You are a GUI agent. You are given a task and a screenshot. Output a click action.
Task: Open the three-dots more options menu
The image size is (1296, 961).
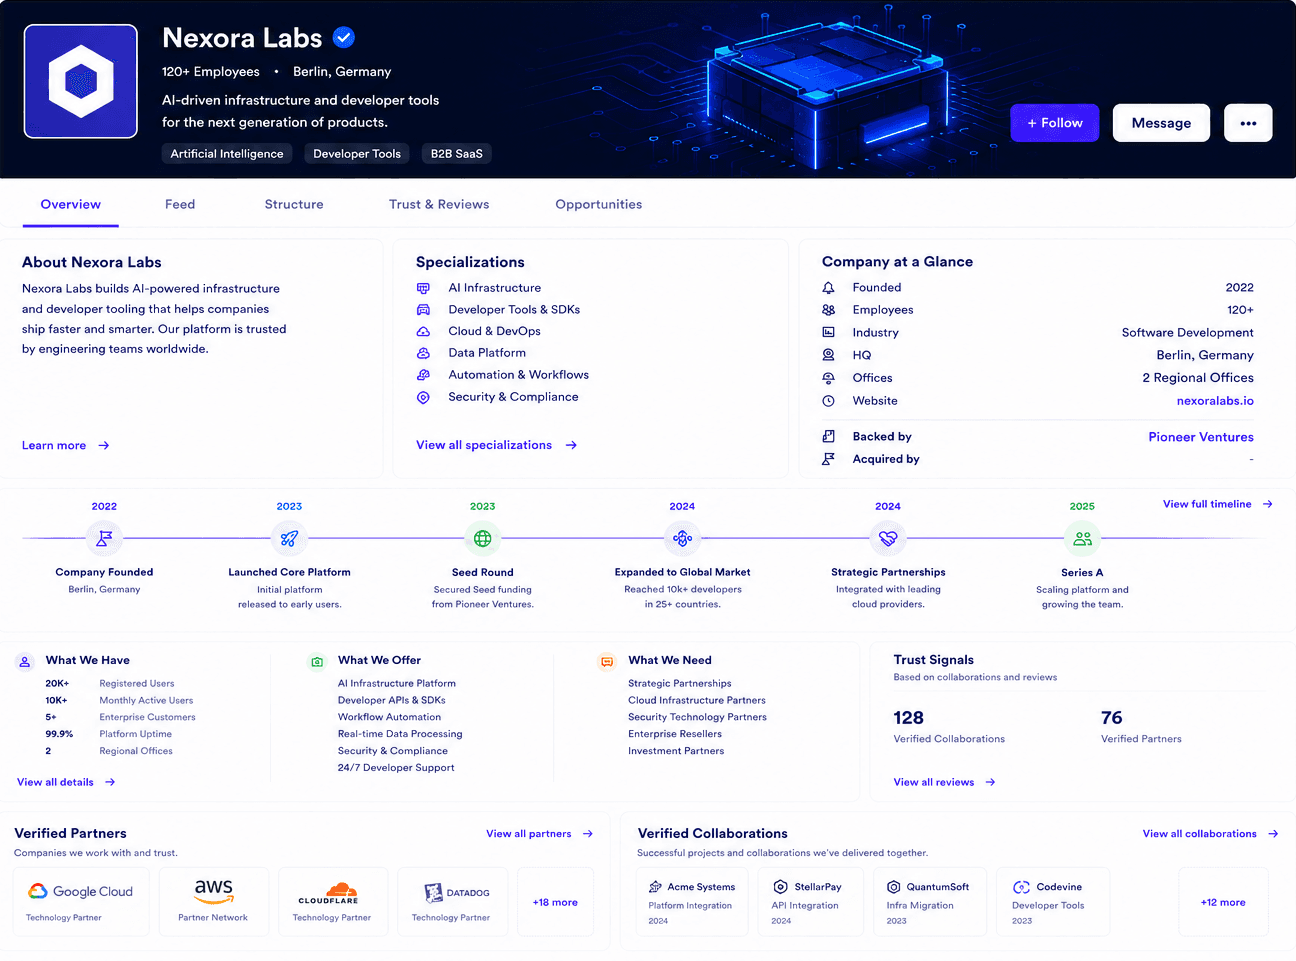point(1248,123)
